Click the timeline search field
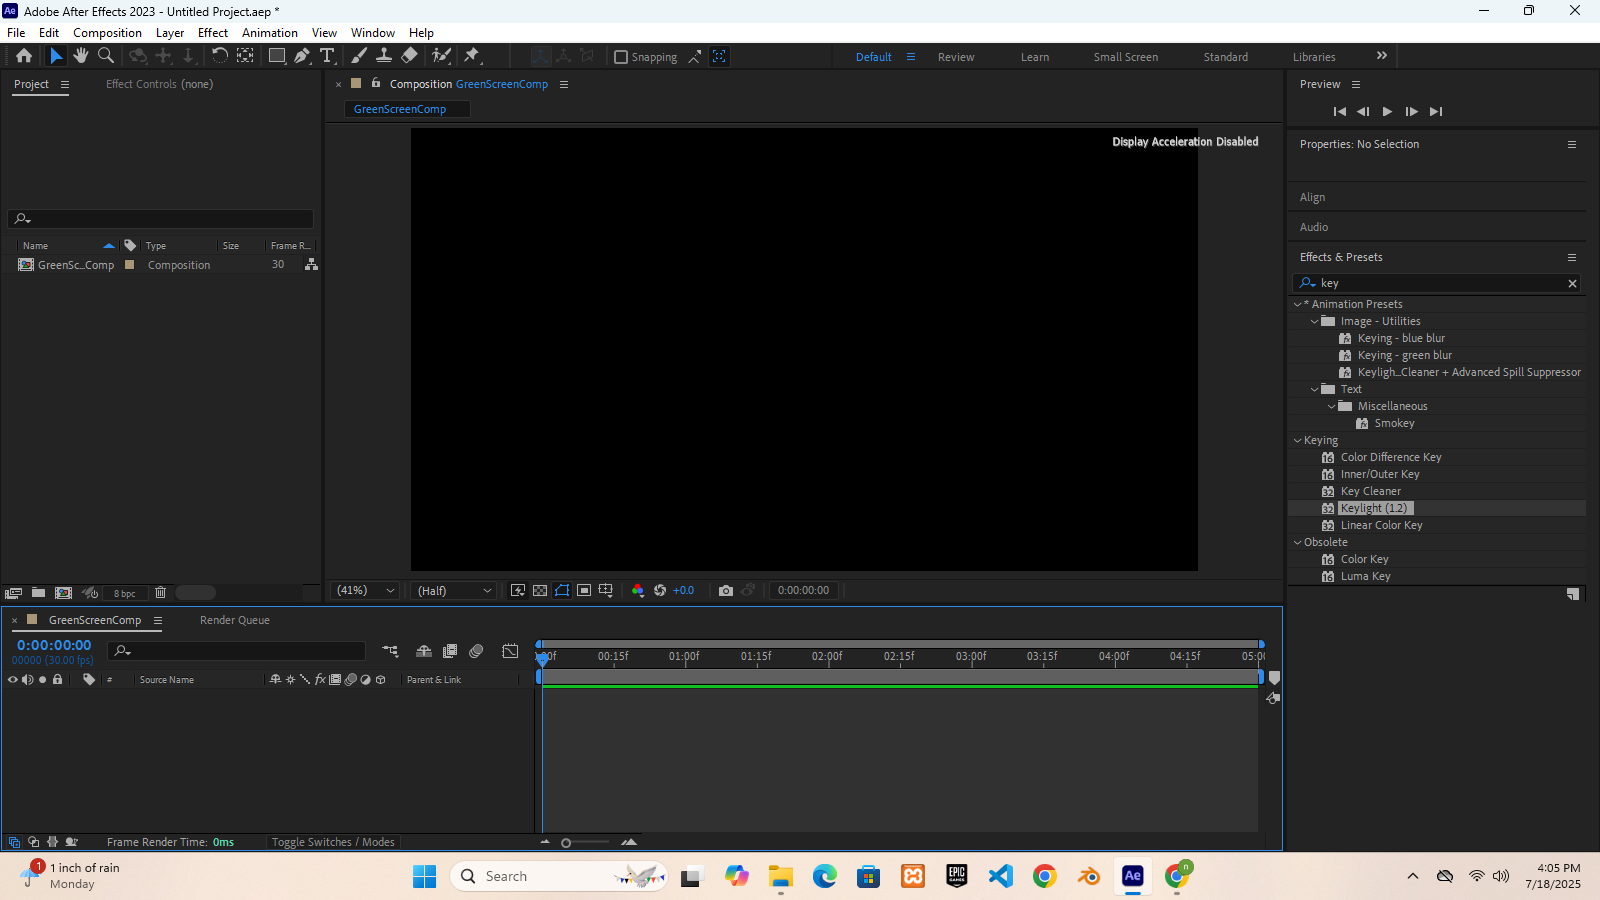The image size is (1600, 900). (237, 651)
